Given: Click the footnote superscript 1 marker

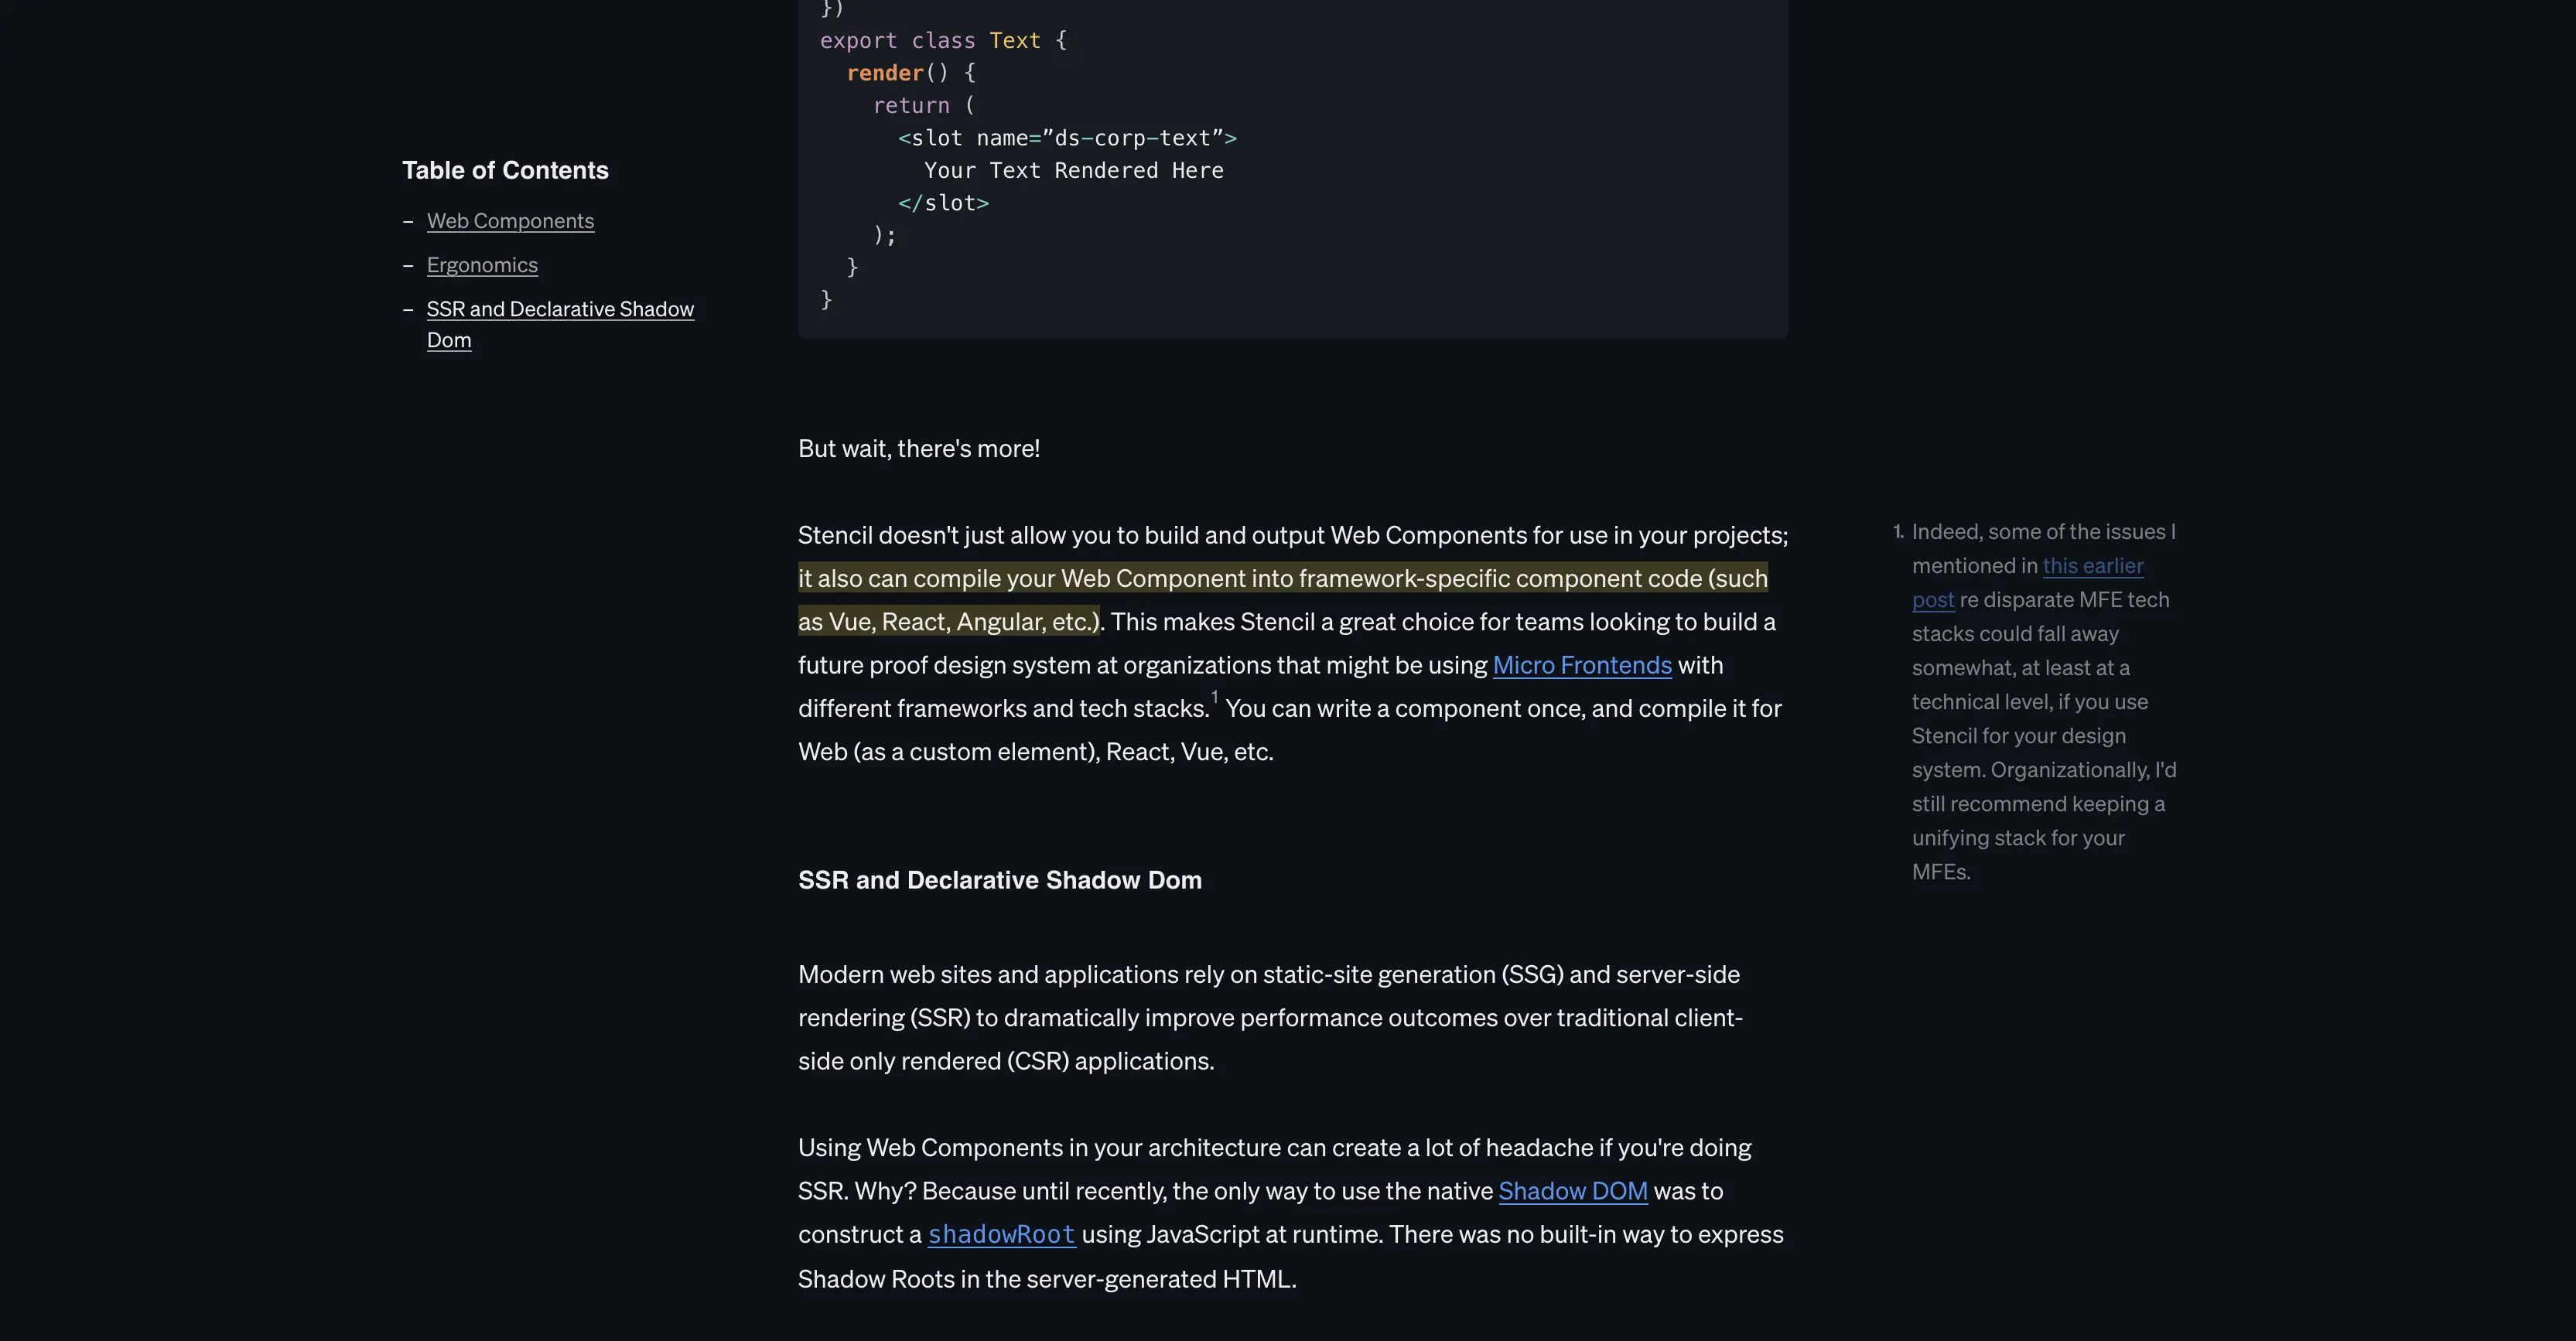Looking at the screenshot, I should [1215, 698].
